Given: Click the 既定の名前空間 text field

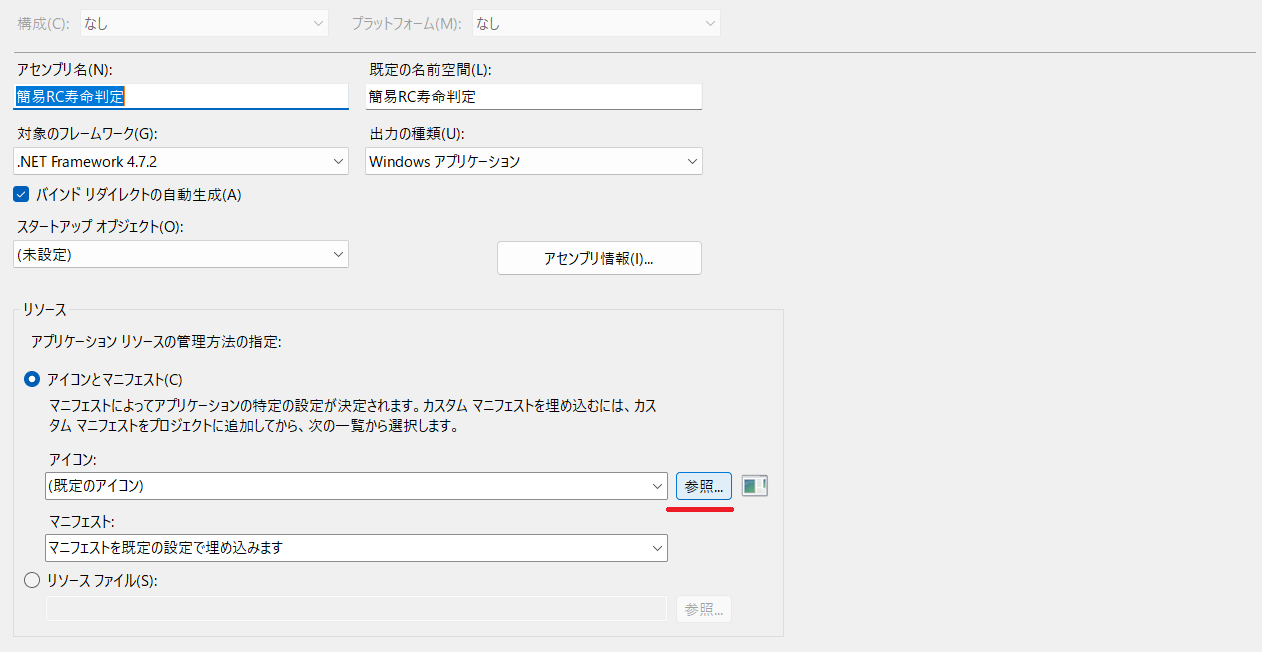Looking at the screenshot, I should (533, 97).
